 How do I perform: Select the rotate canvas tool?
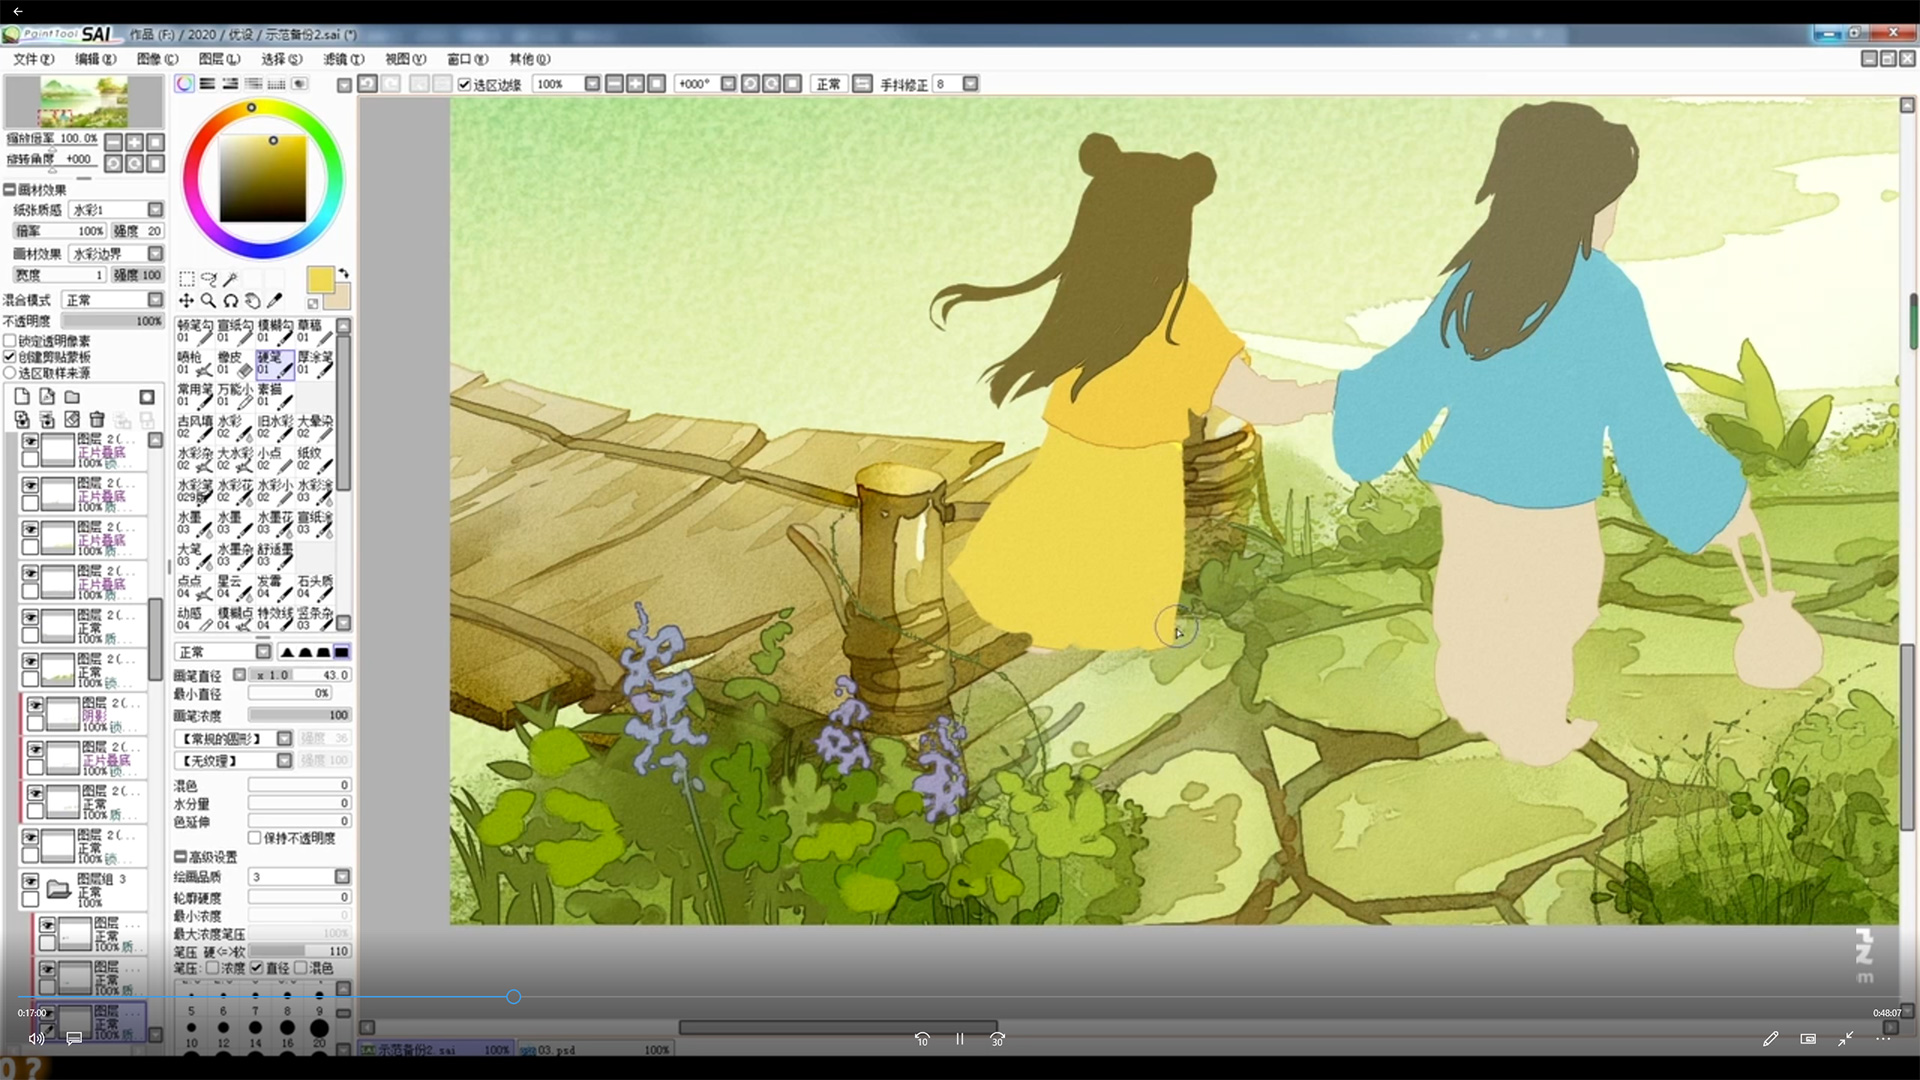point(230,300)
